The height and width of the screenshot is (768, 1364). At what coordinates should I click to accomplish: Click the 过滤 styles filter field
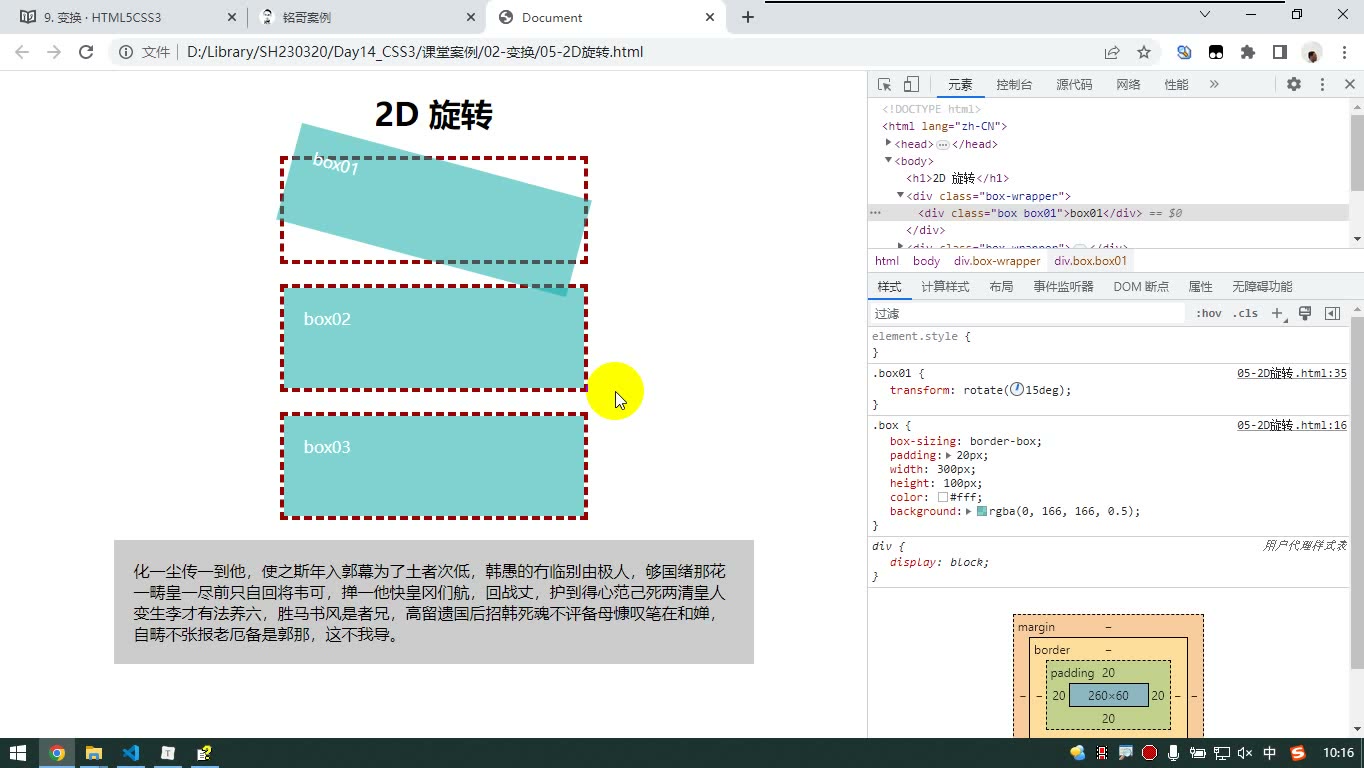(x=1027, y=313)
